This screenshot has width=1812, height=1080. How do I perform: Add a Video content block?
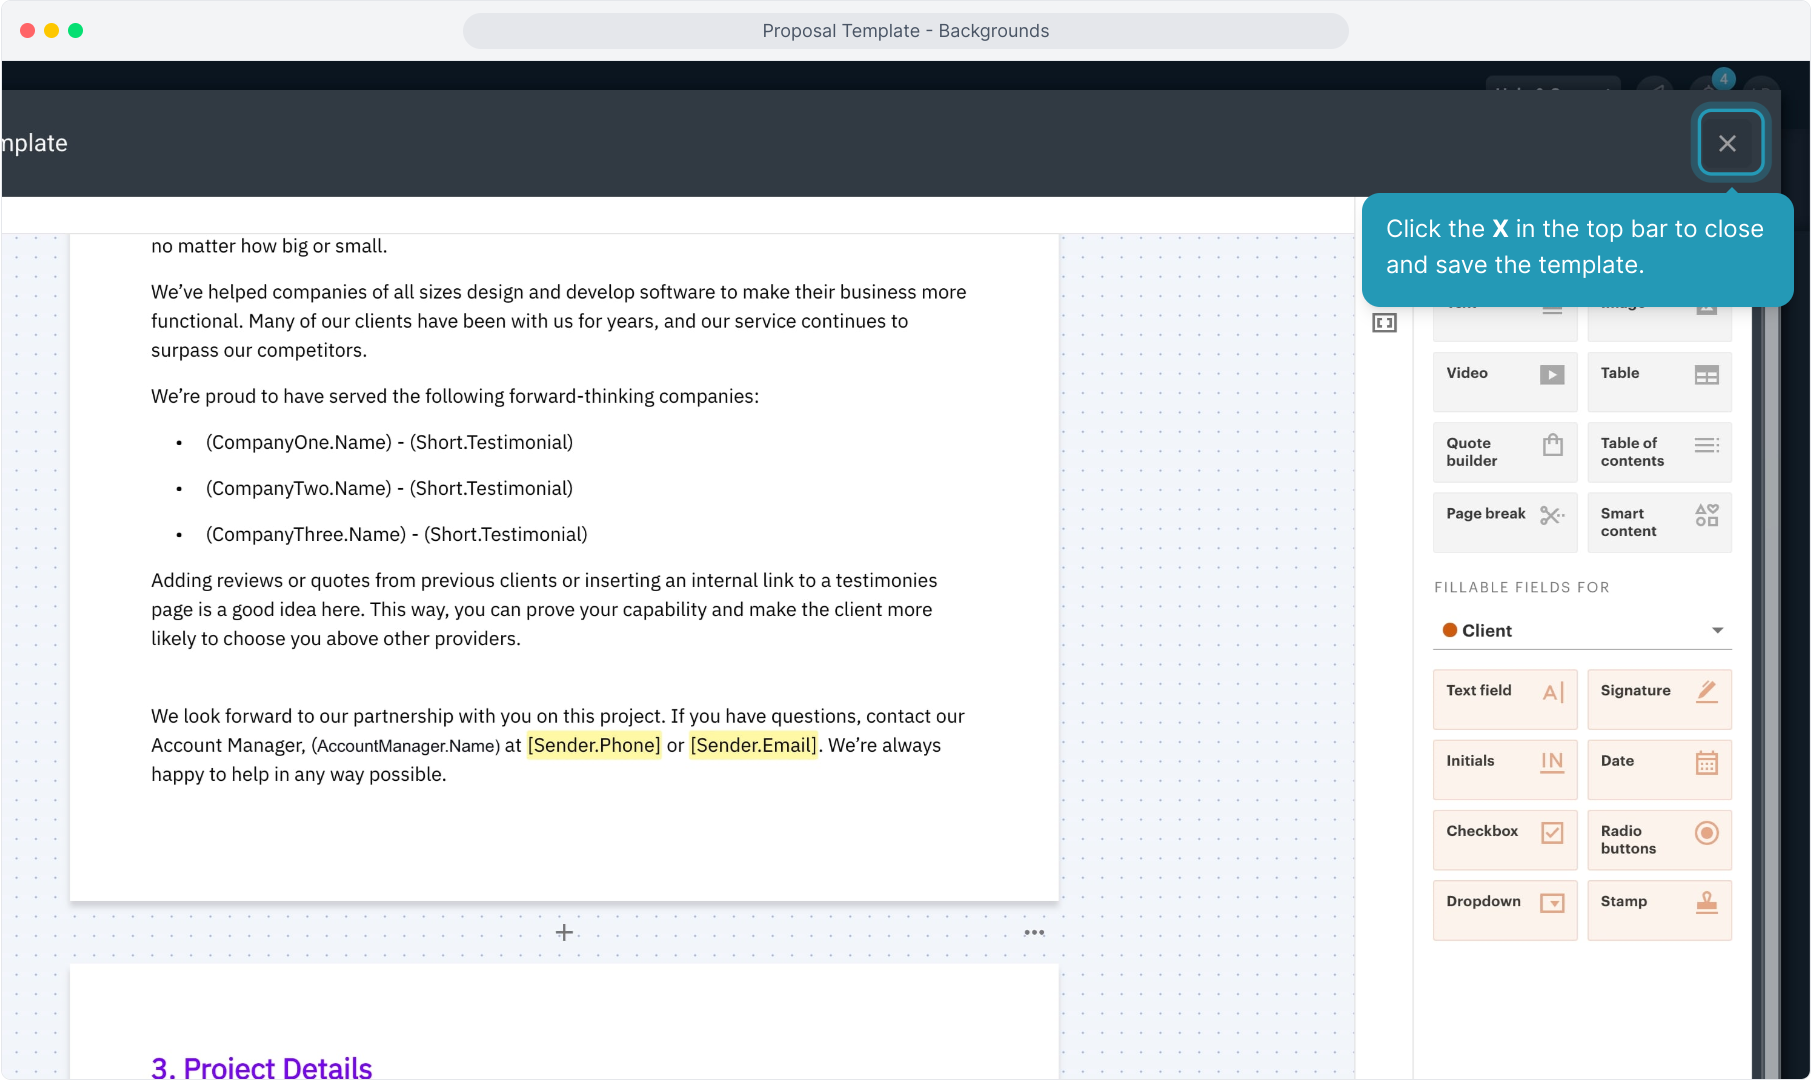(x=1504, y=382)
